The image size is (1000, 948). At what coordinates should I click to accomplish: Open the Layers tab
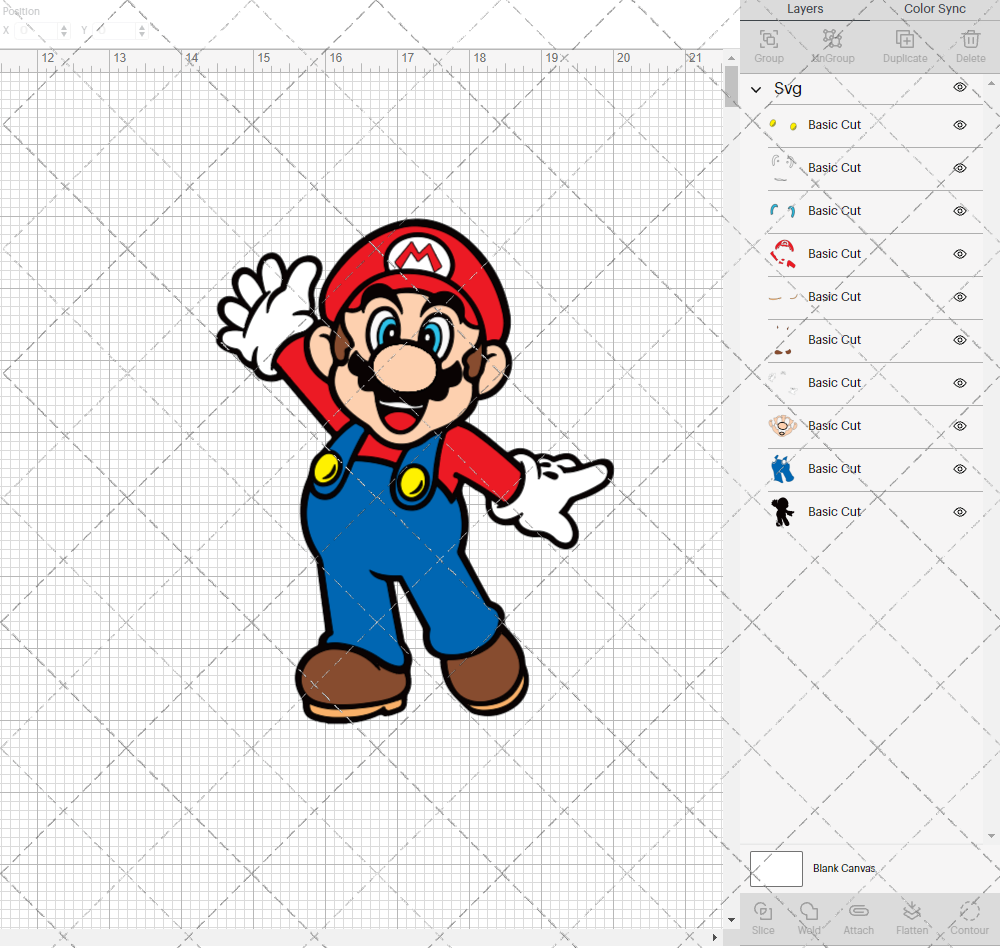[x=804, y=9]
